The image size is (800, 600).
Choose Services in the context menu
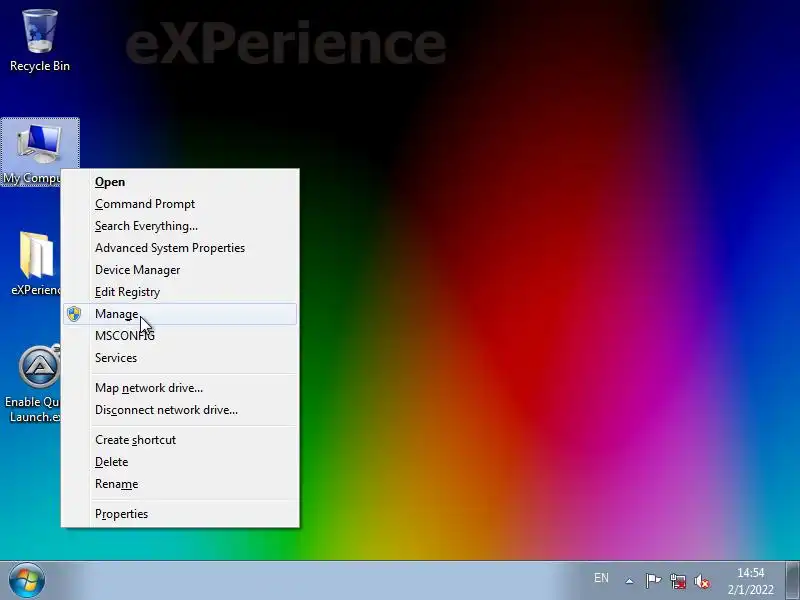180,358
